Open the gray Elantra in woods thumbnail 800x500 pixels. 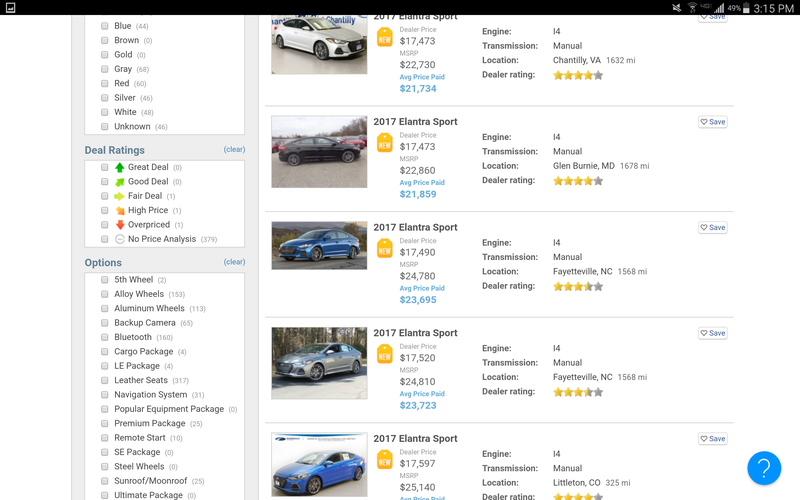click(x=319, y=363)
